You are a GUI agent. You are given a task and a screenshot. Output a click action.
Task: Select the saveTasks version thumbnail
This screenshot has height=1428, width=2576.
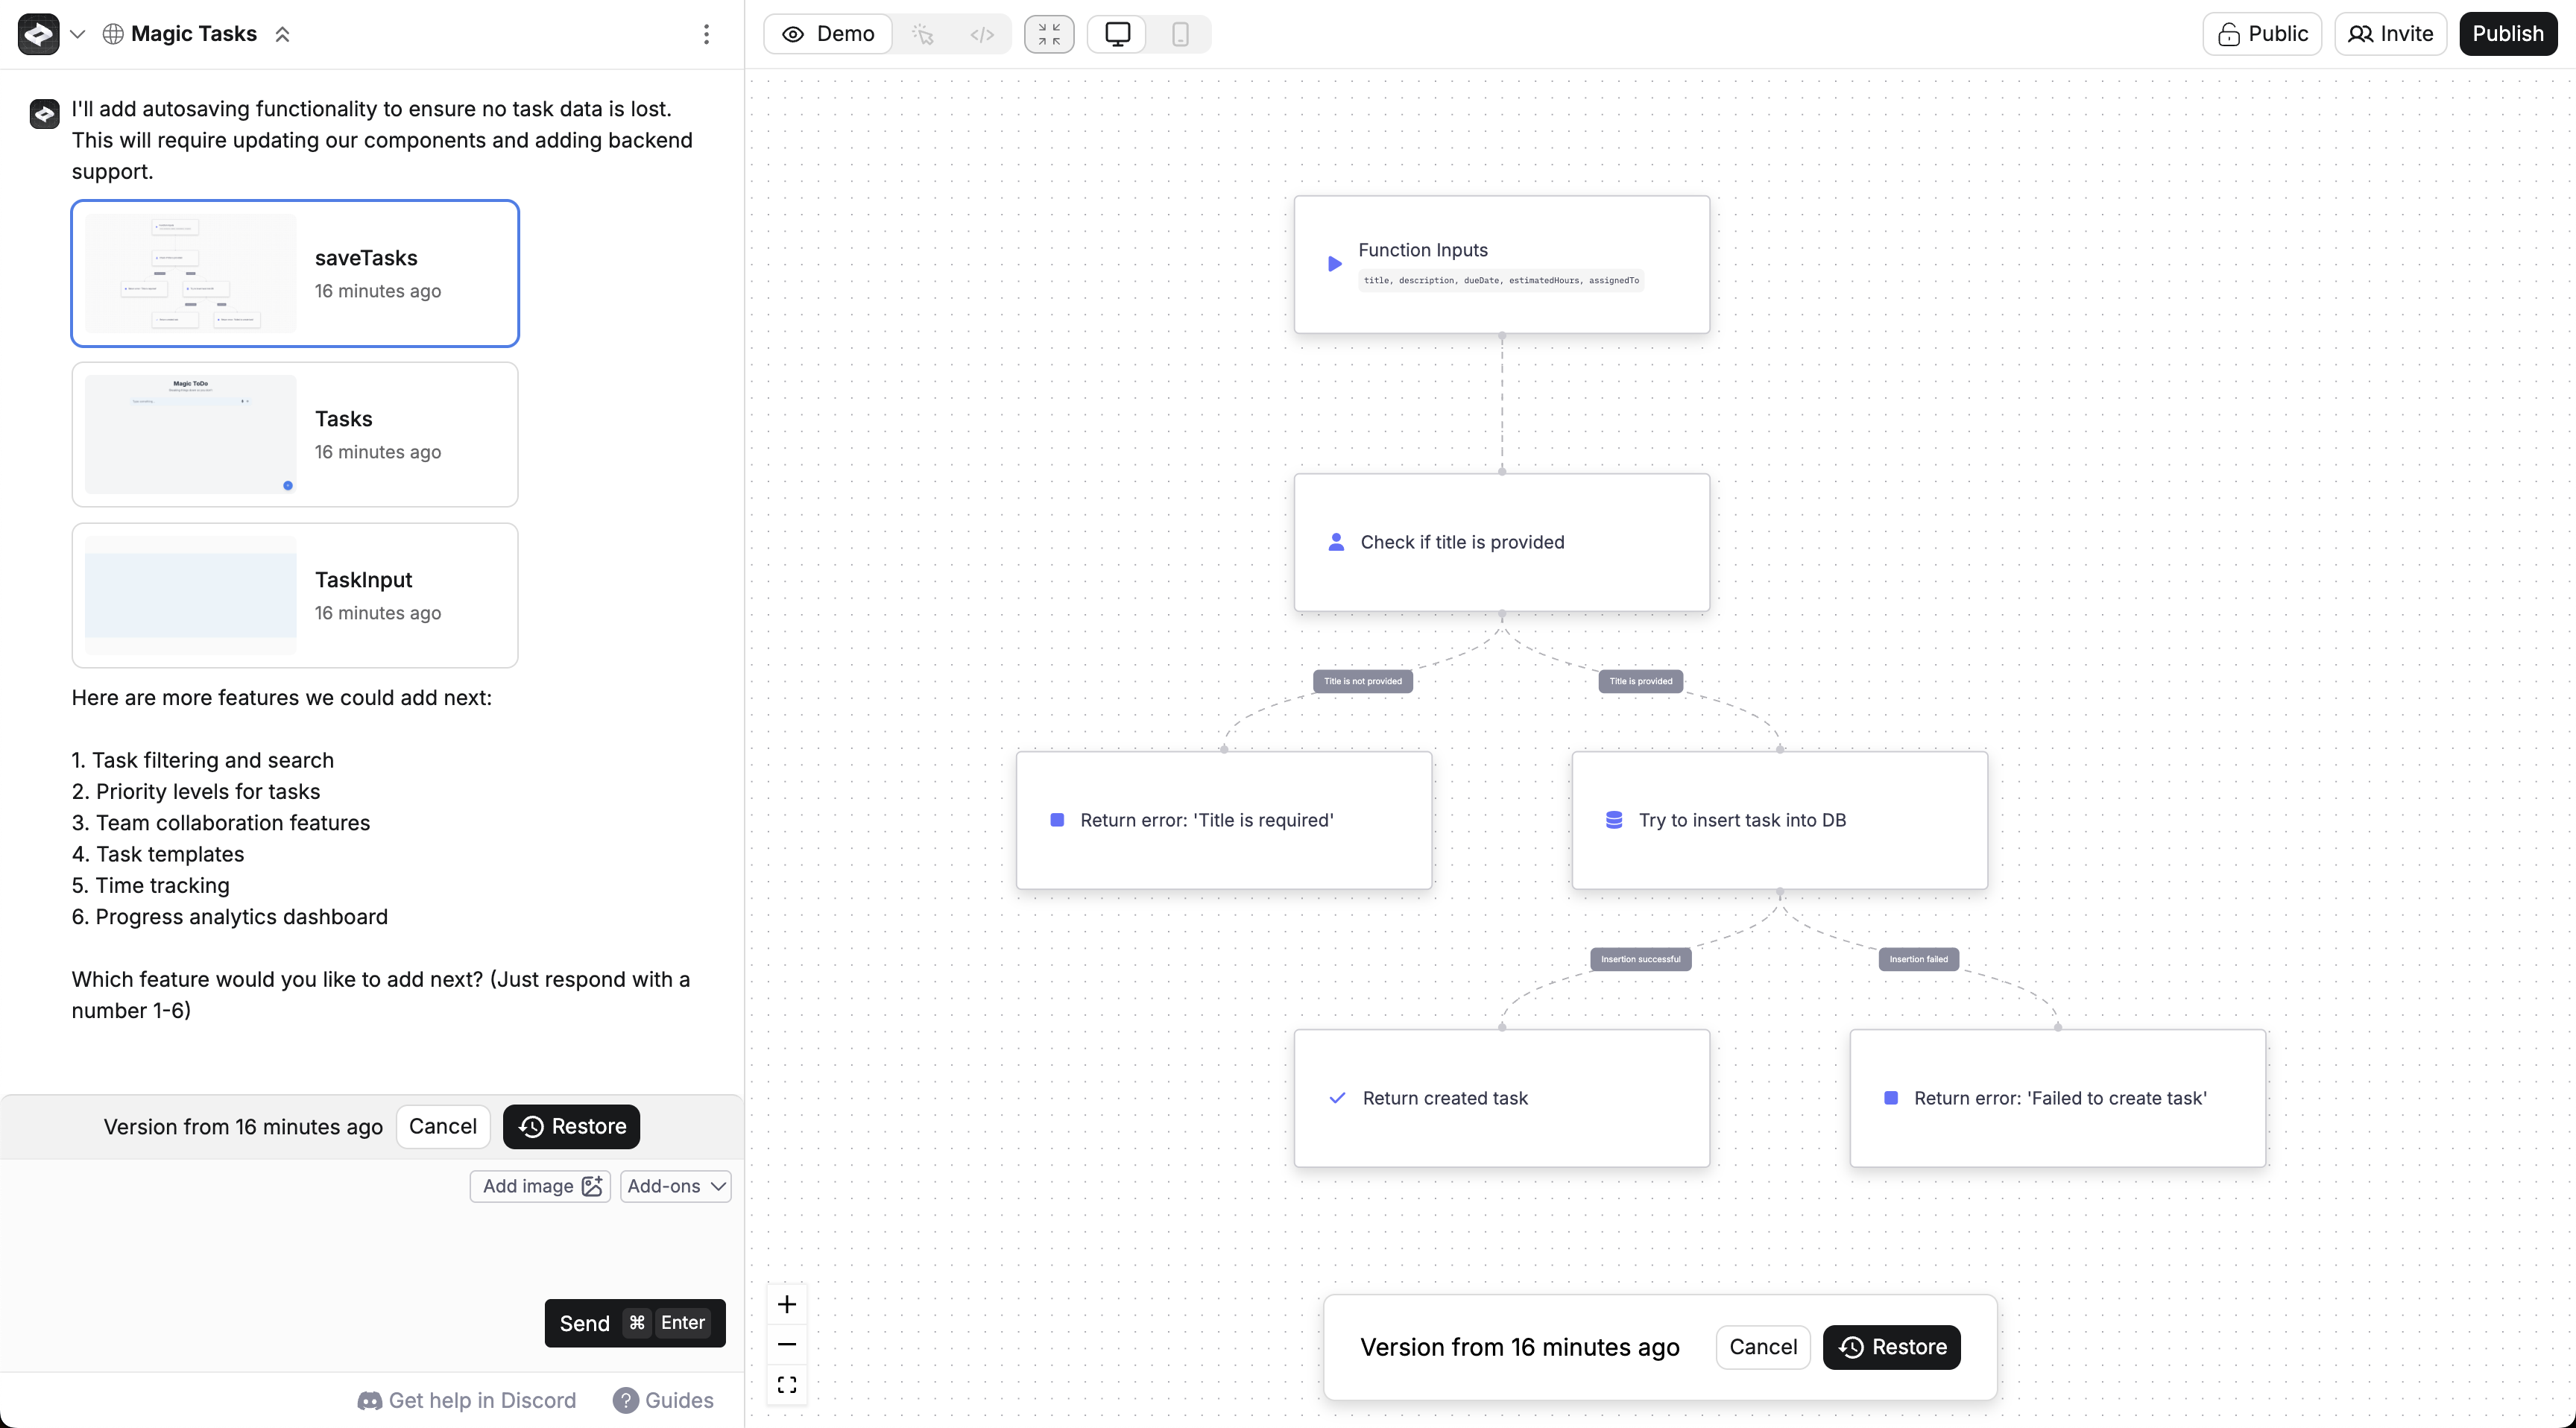pos(190,273)
